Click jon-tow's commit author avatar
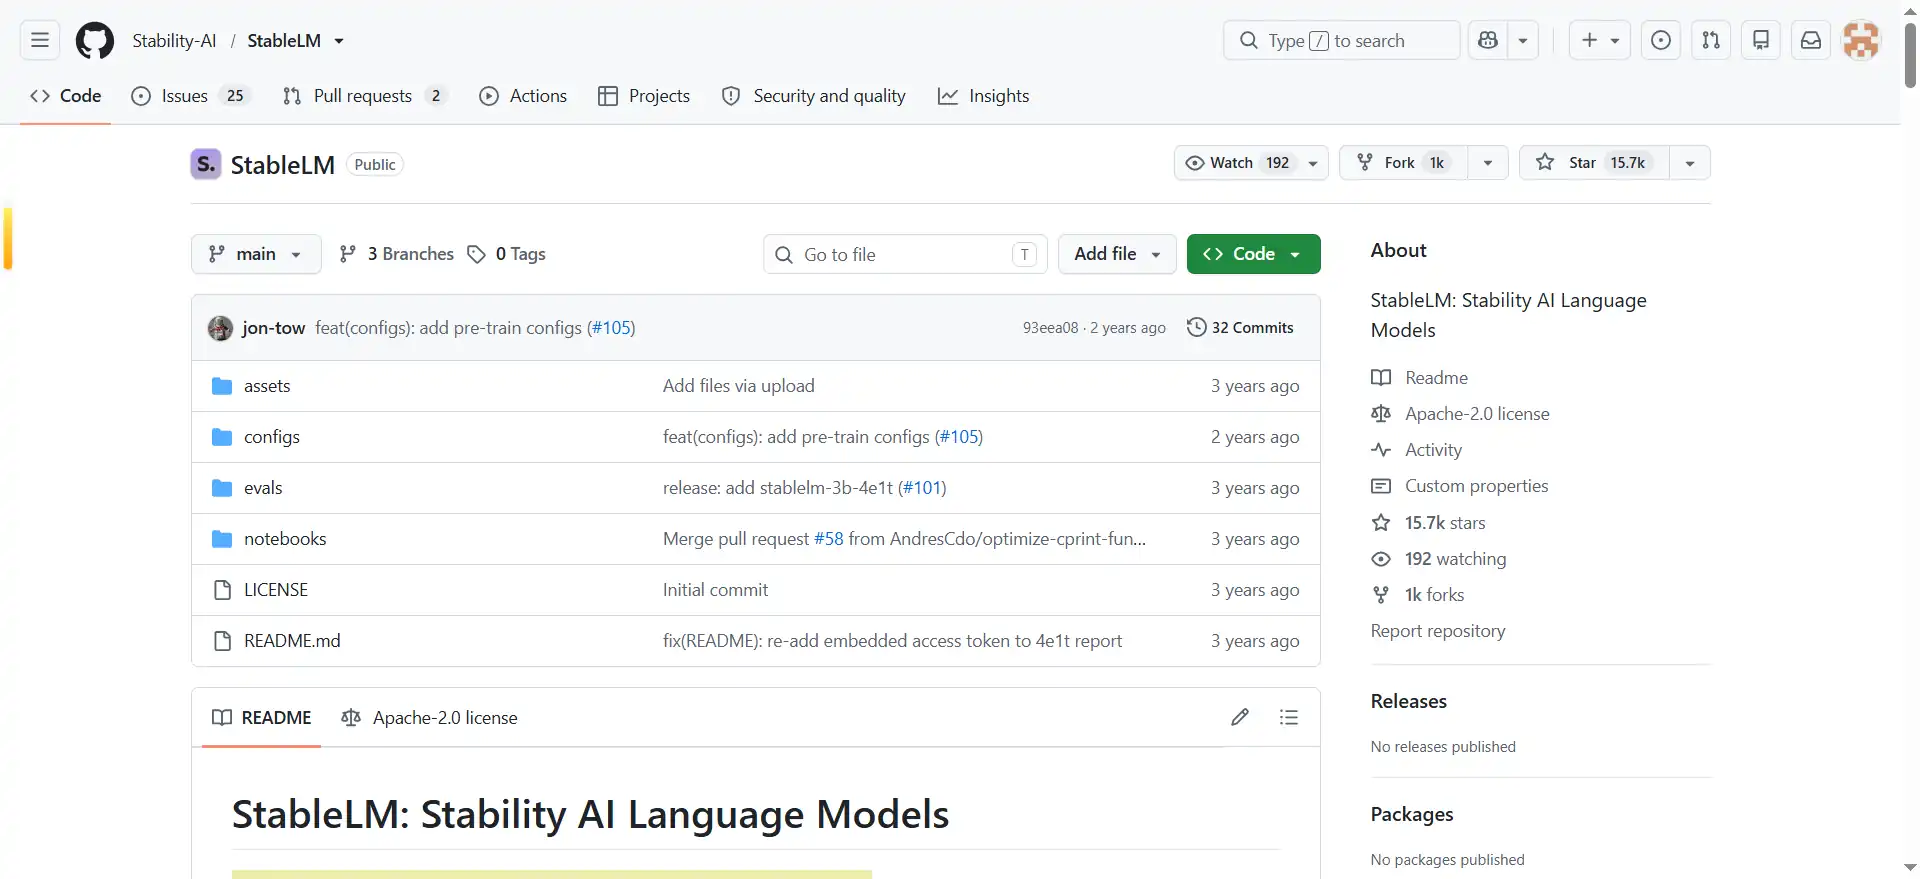 coord(220,328)
